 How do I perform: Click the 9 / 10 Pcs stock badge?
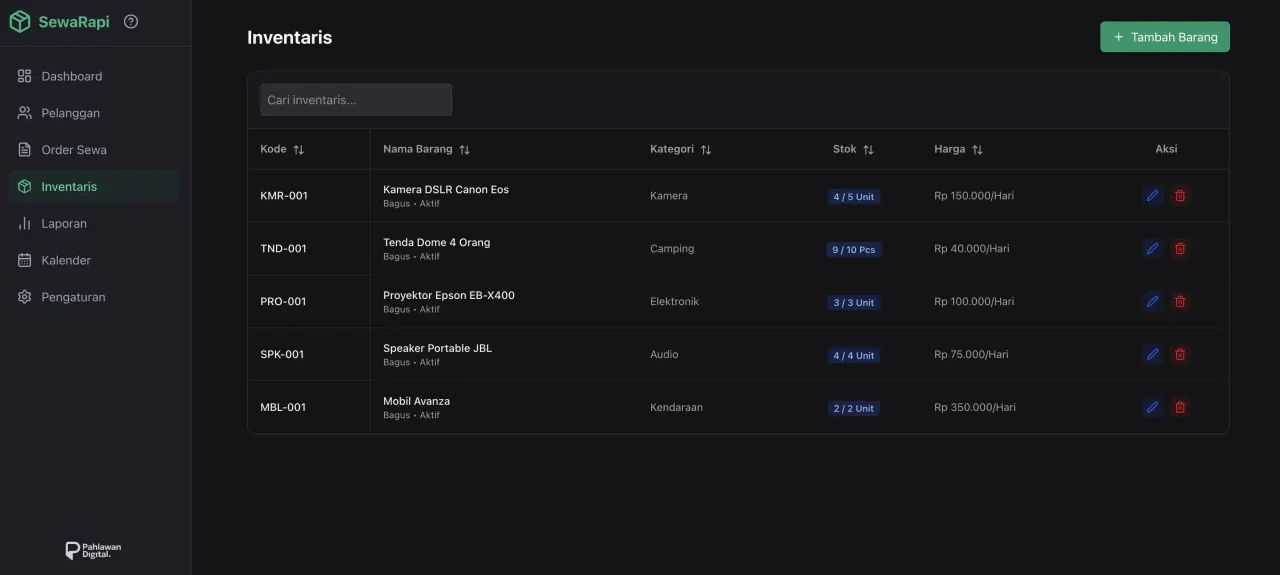click(854, 250)
